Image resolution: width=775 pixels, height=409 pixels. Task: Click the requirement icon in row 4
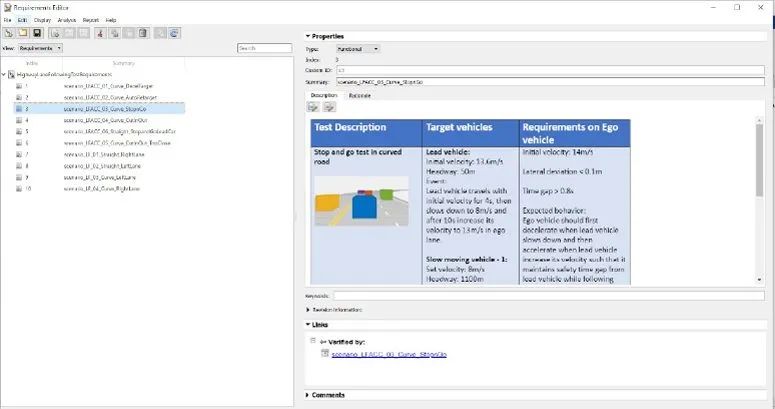[19, 120]
